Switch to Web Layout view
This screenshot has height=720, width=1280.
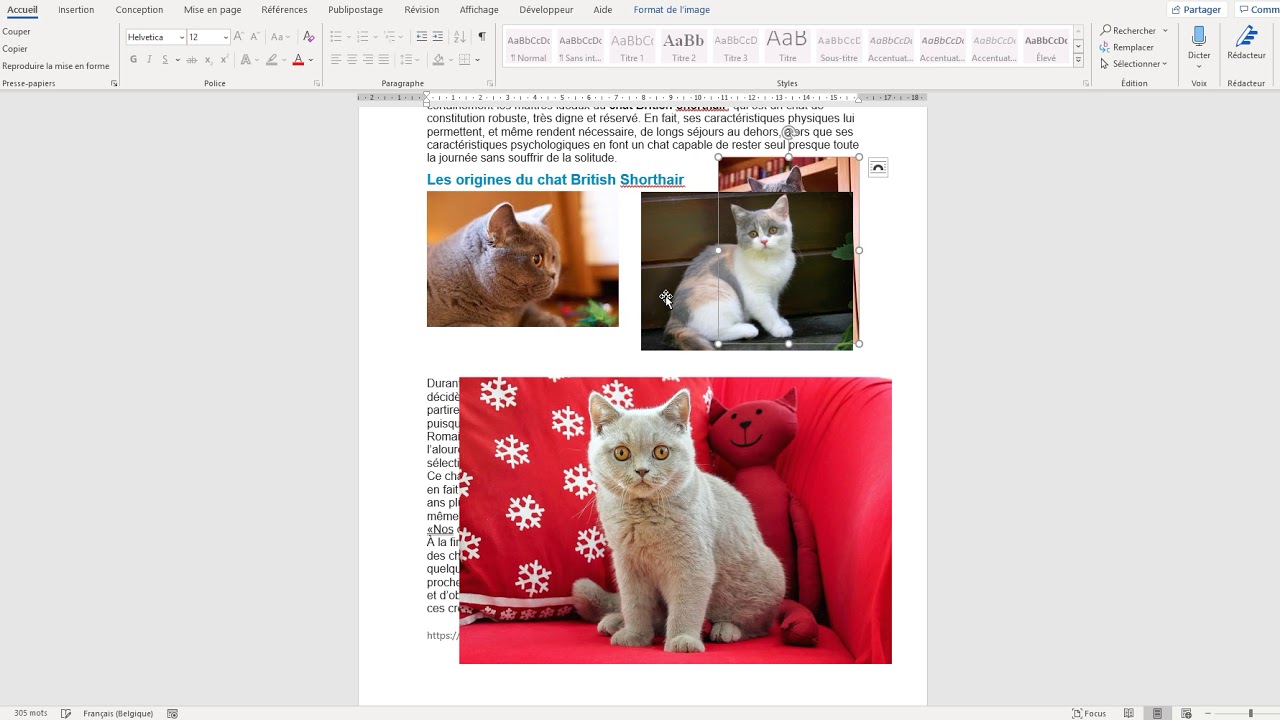(1186, 713)
